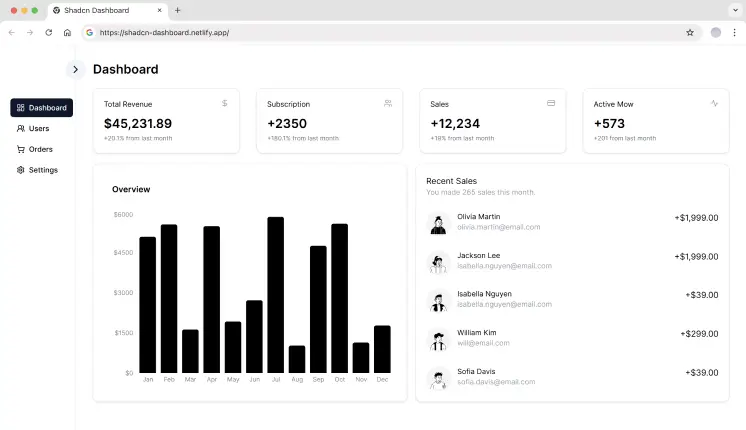Click the Jul bar in Overview chart
This screenshot has height=430, width=746.
point(275,294)
